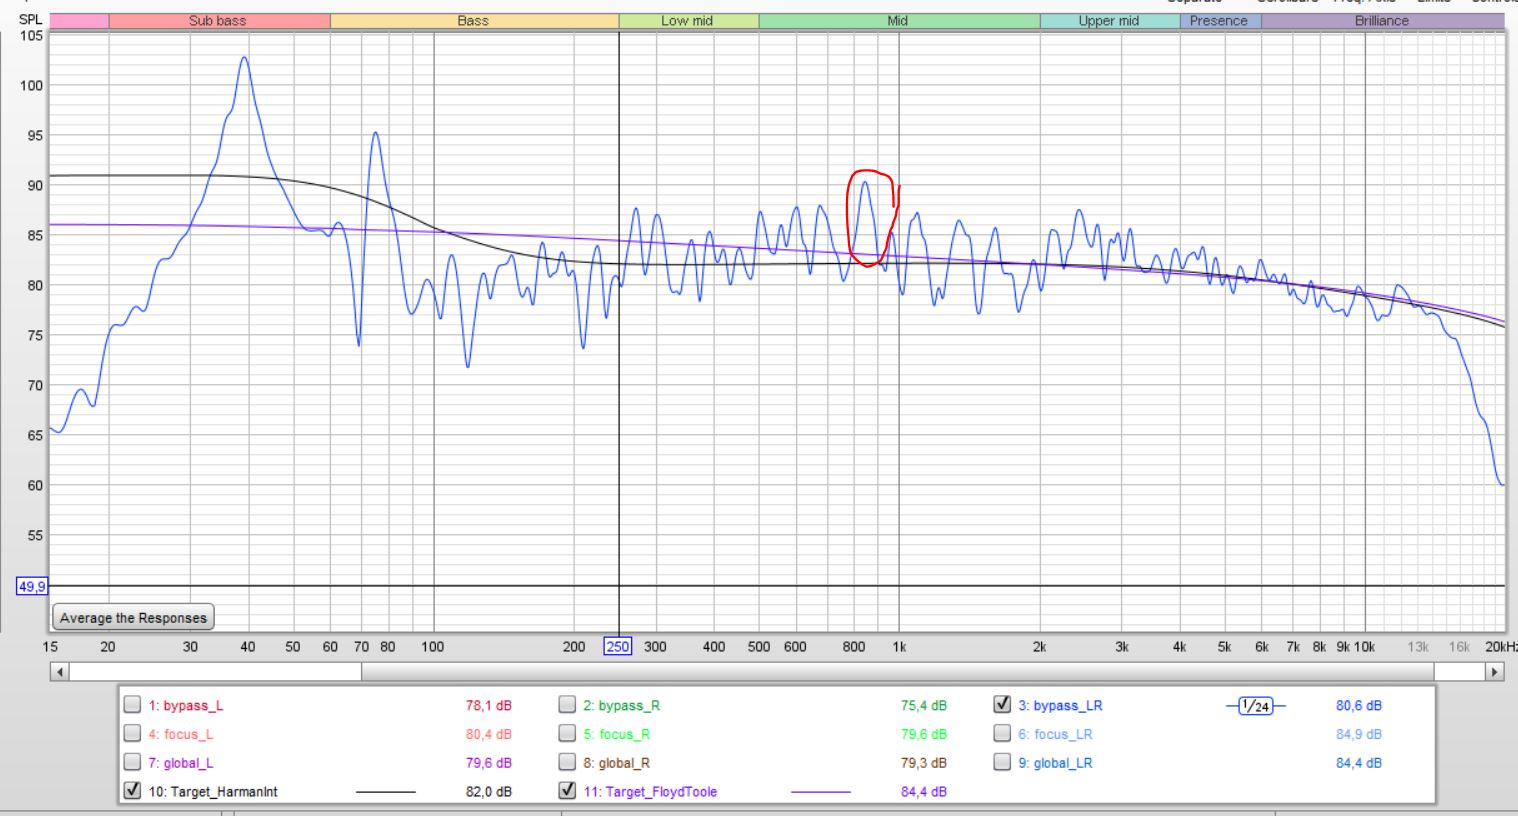This screenshot has height=816, width=1518.
Task: Click the 79,6 dB value for global_L
Action: (488, 763)
